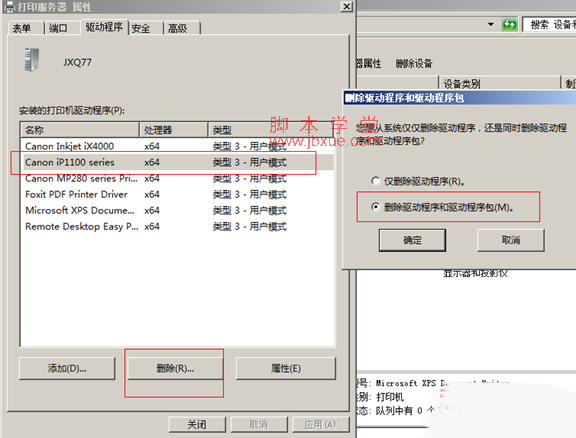576x438 pixels.
Task: Select Canon Inkjet iX4000 driver row
Action: click(x=178, y=146)
